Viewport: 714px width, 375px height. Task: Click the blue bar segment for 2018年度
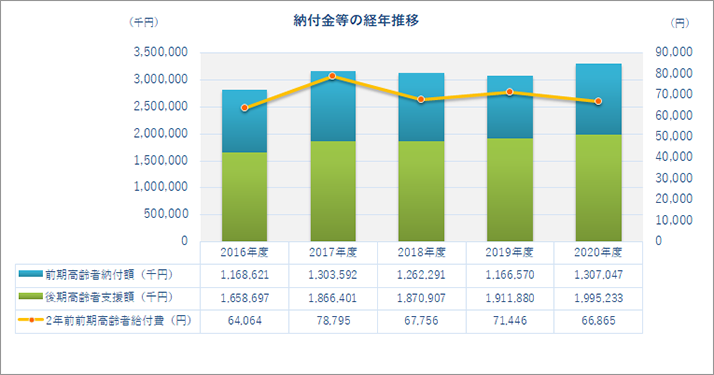click(422, 107)
